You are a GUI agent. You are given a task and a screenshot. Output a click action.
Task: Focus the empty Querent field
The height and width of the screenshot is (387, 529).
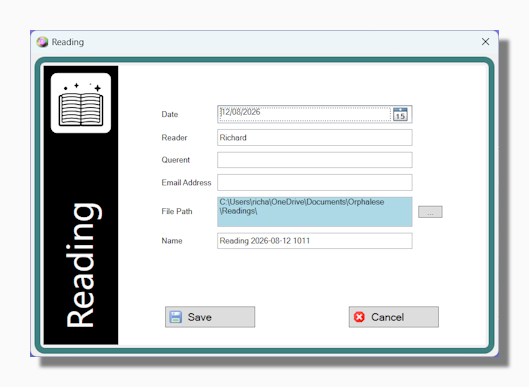pyautogui.click(x=315, y=160)
